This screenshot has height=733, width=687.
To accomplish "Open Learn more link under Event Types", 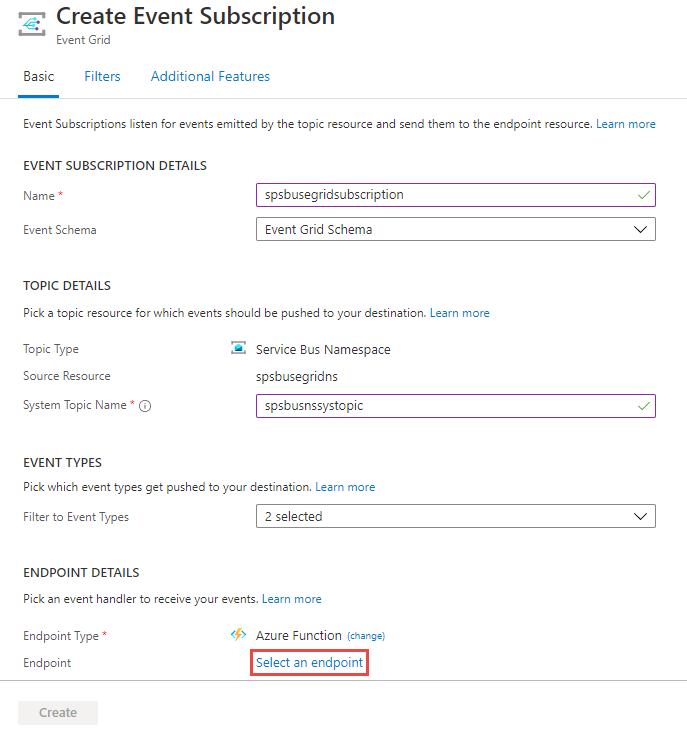I will pyautogui.click(x=345, y=487).
